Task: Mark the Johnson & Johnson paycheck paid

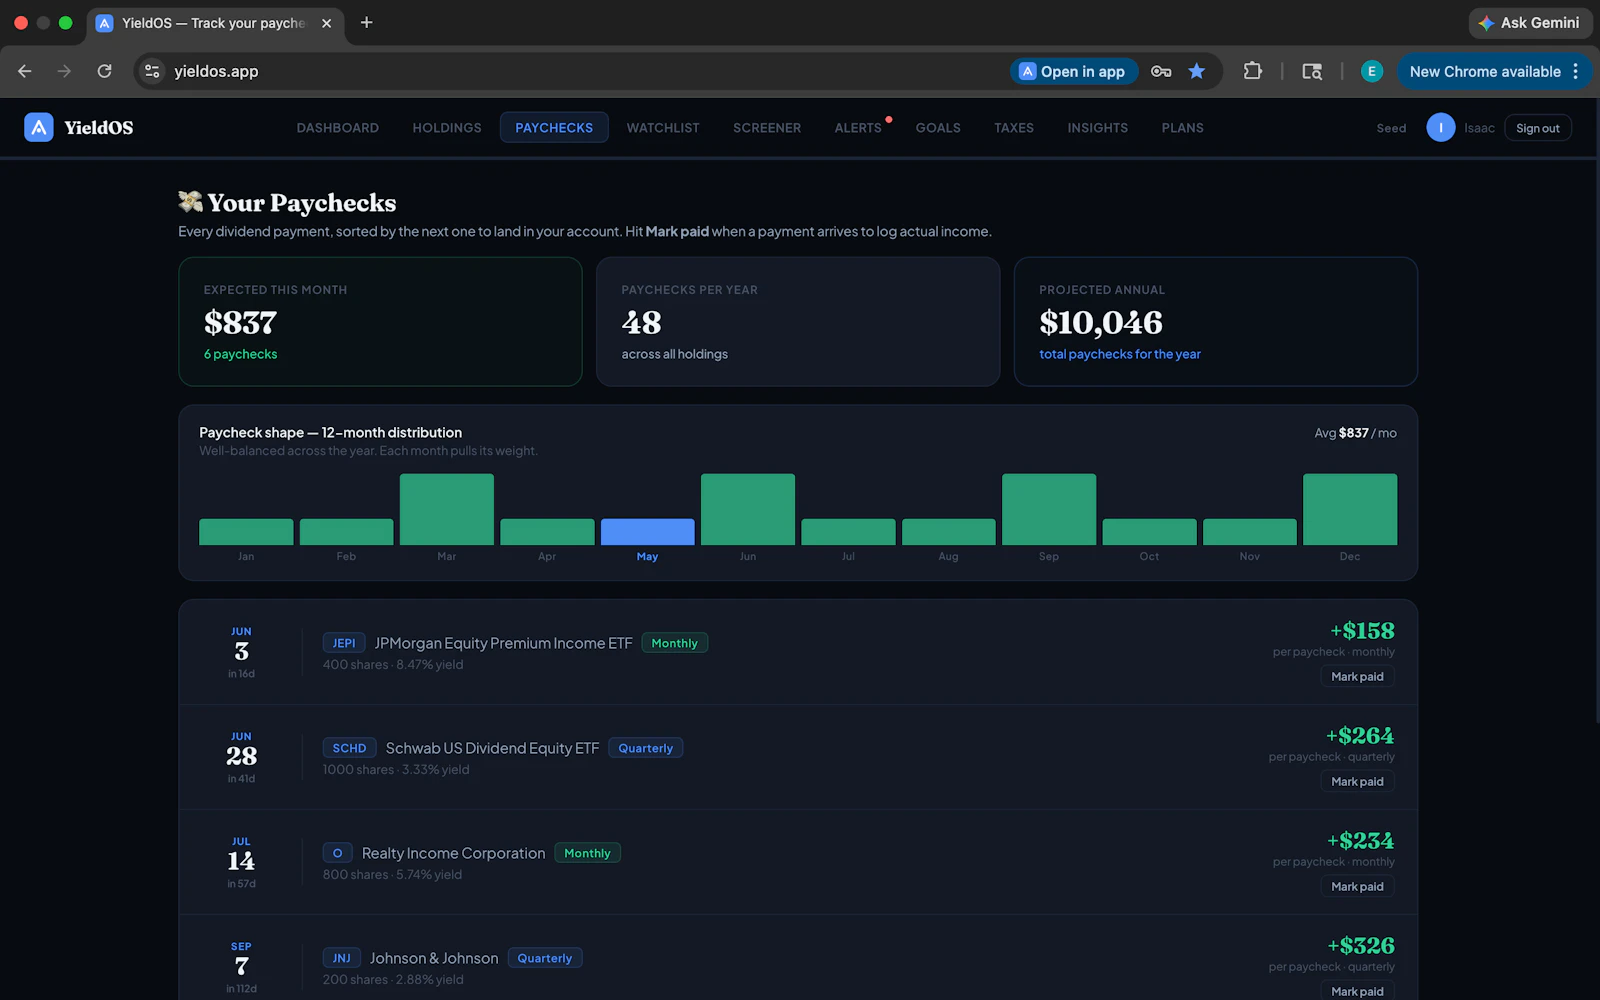Action: [1357, 990]
